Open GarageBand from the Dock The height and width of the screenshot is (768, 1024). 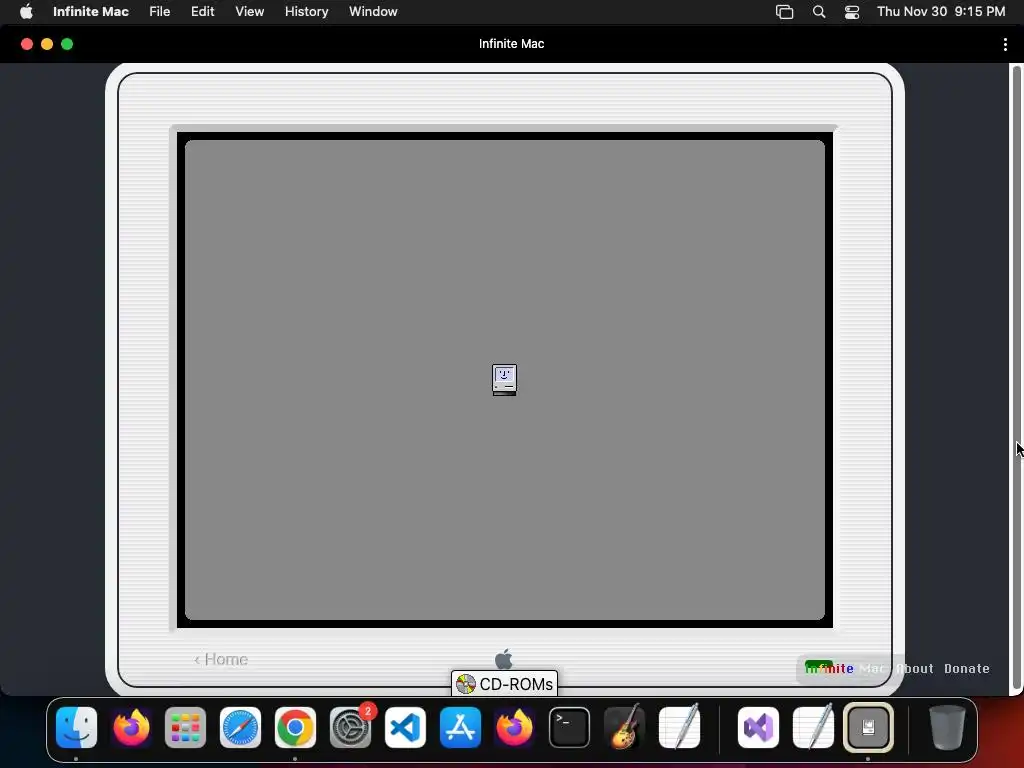pos(624,727)
